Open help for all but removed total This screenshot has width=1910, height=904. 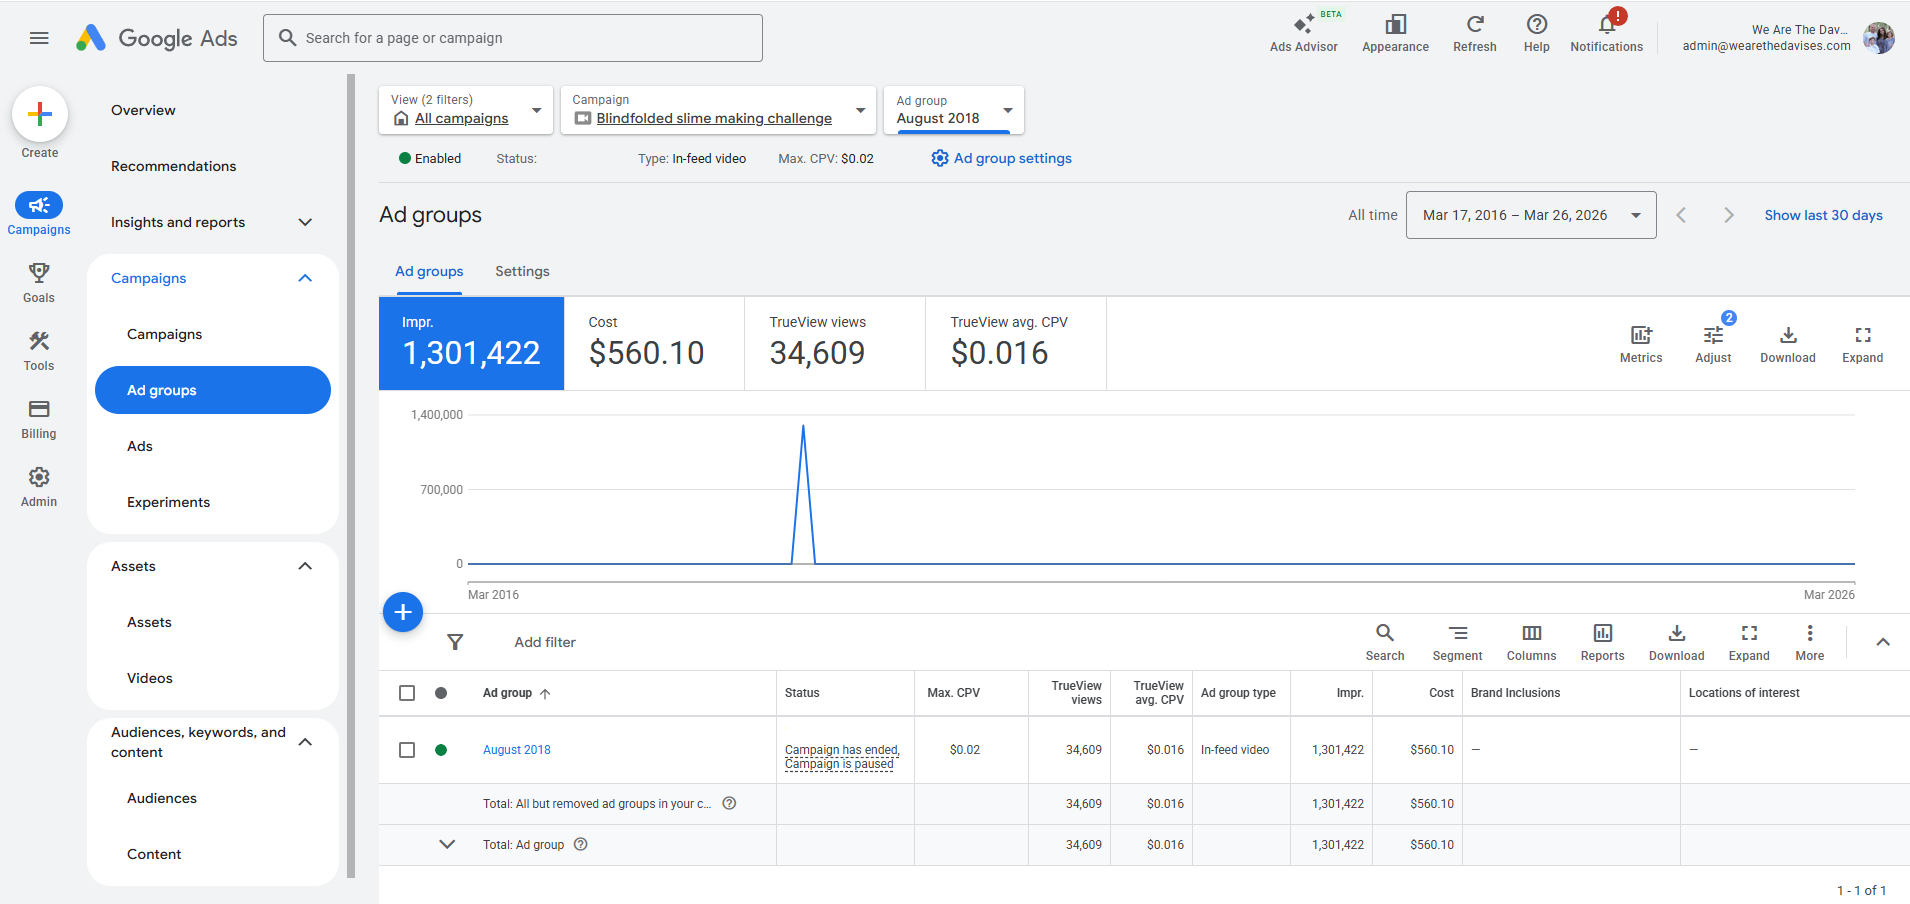click(x=729, y=803)
